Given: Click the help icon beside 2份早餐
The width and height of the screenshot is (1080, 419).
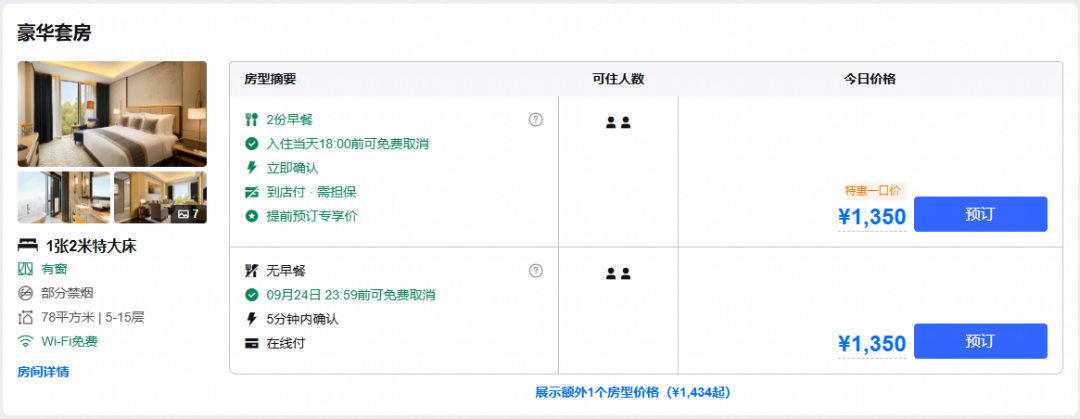Looking at the screenshot, I should point(536,119).
